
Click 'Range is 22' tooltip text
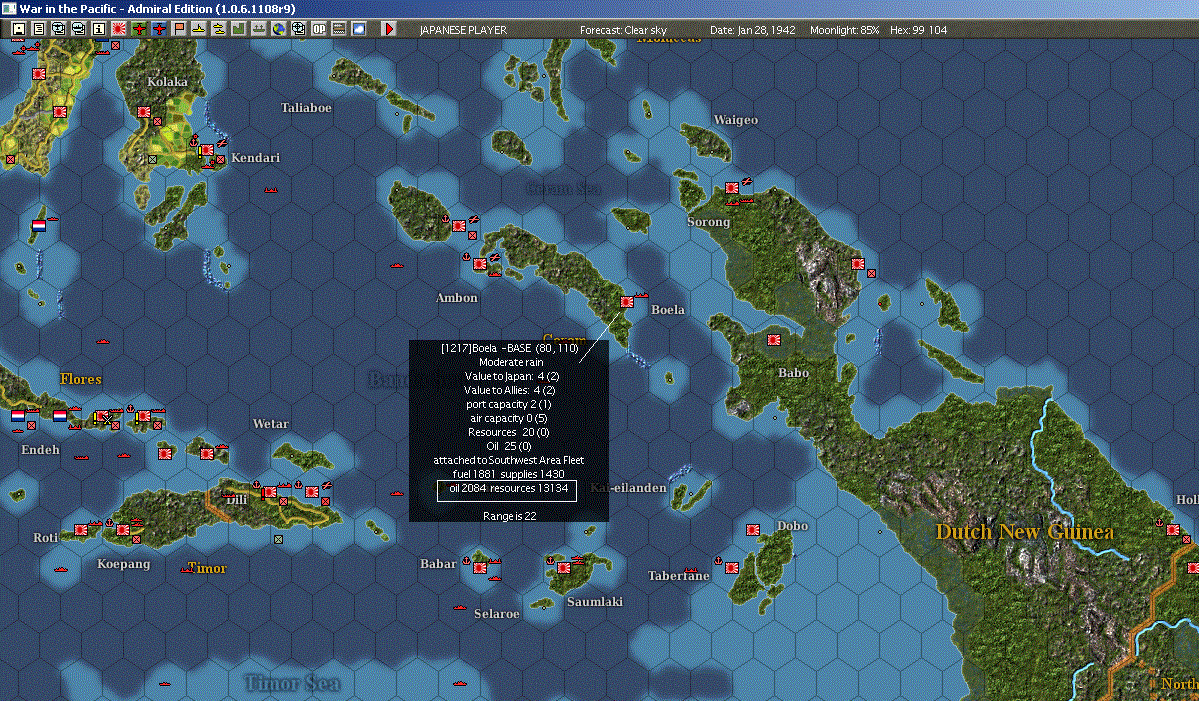pyautogui.click(x=509, y=516)
